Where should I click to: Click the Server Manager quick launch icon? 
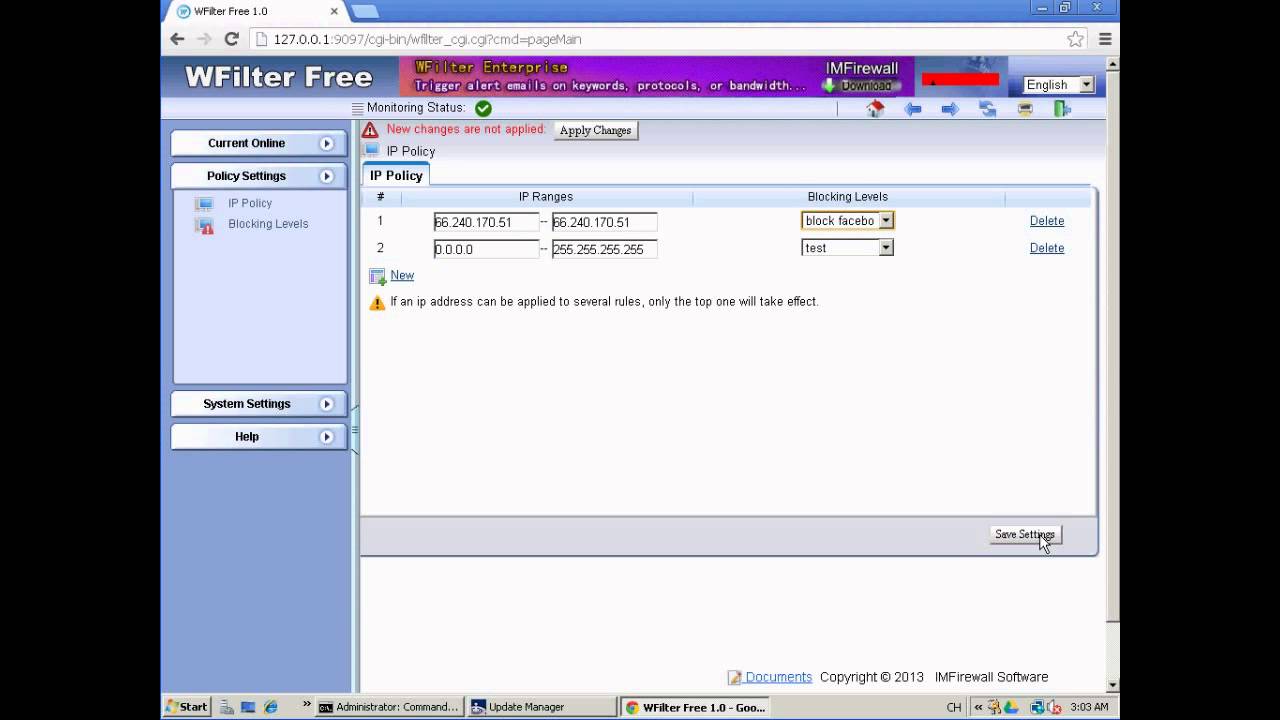pyautogui.click(x=227, y=707)
